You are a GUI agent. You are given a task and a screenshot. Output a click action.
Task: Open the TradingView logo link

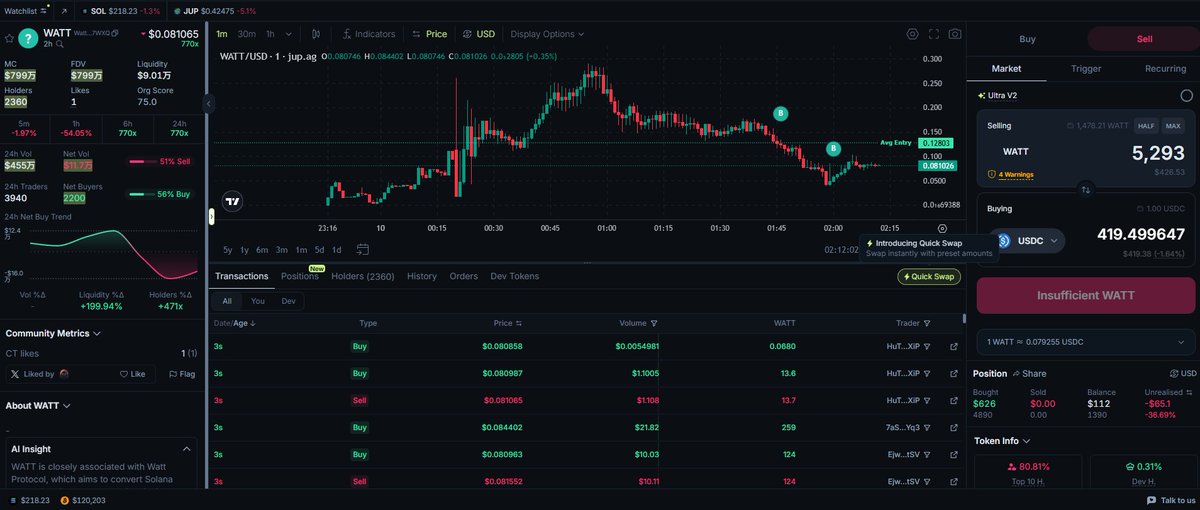(x=233, y=201)
